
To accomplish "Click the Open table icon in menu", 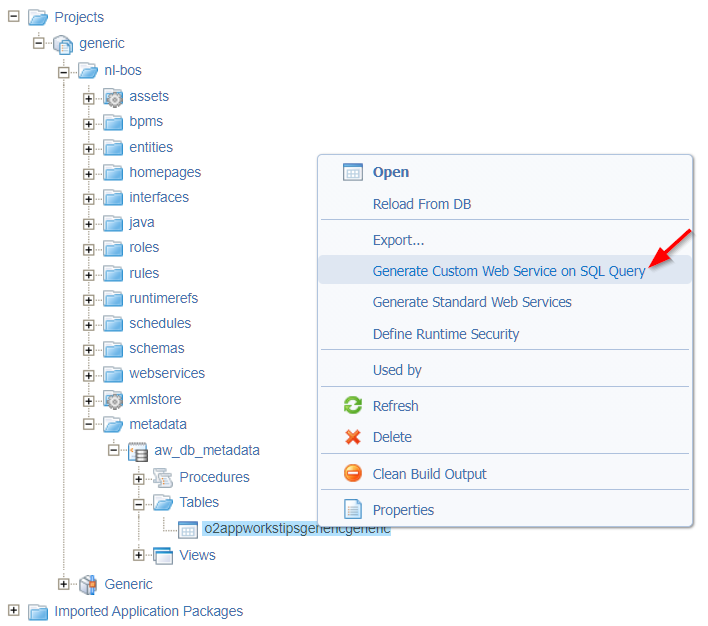I will point(352,172).
